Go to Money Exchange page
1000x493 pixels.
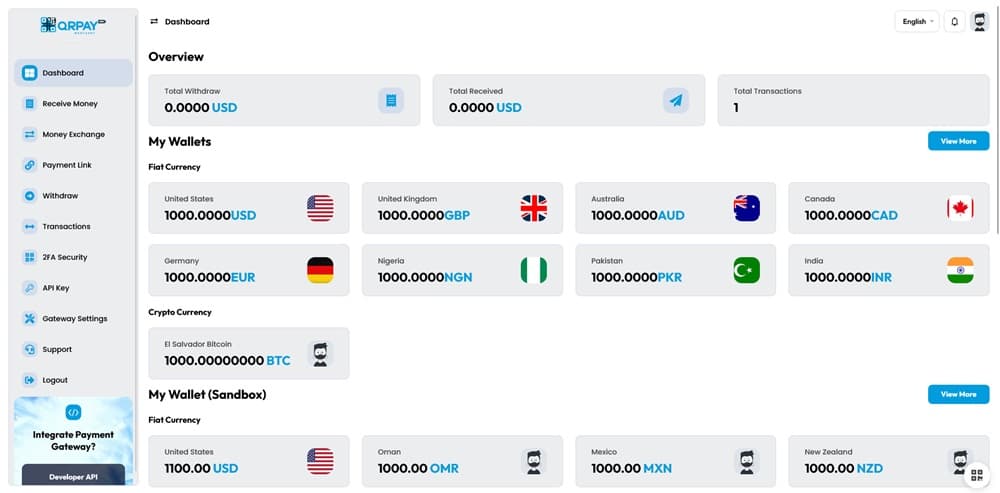click(x=73, y=134)
